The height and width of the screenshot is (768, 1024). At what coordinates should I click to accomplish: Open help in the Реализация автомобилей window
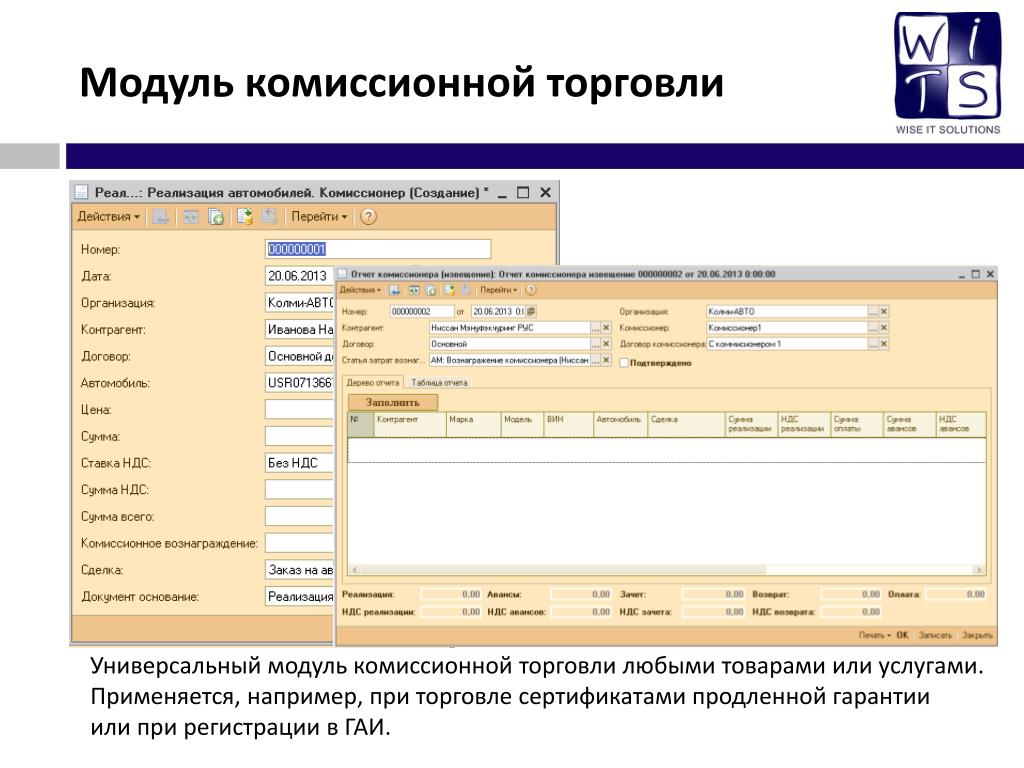368,216
